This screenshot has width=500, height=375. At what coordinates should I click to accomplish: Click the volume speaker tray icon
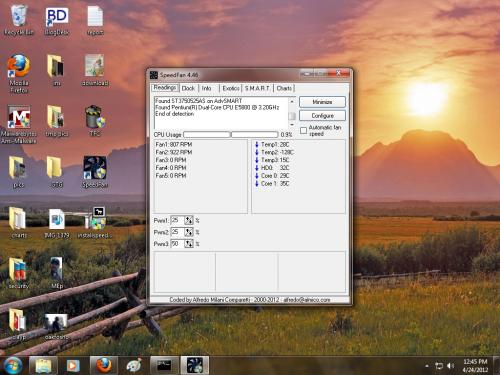(450, 366)
